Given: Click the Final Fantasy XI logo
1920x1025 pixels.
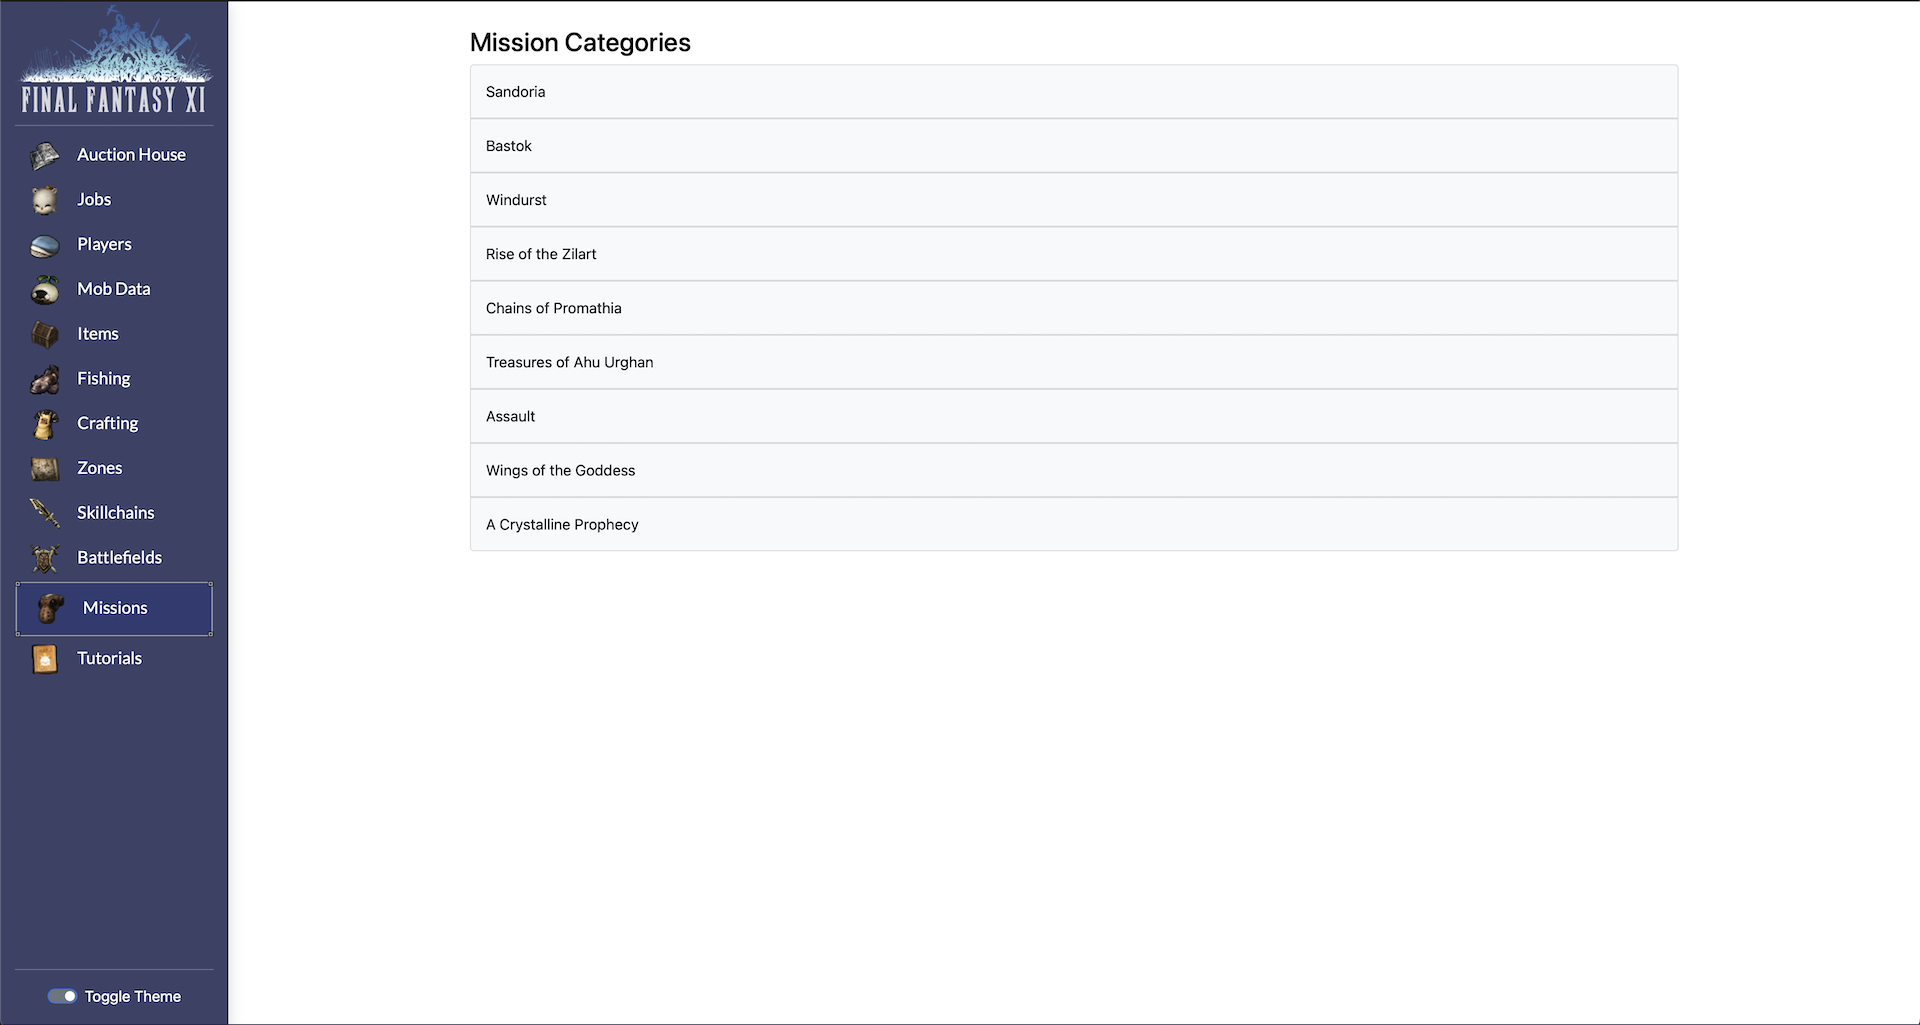Looking at the screenshot, I should pos(114,62).
